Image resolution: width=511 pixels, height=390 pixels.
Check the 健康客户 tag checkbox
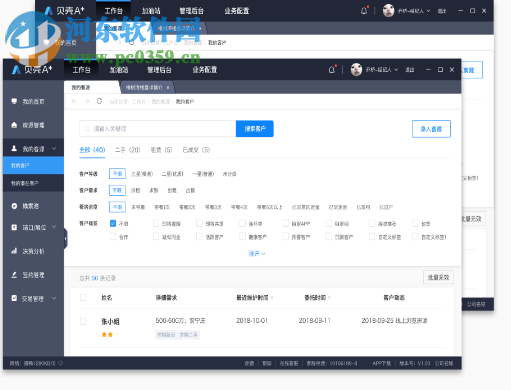pyautogui.click(x=242, y=237)
